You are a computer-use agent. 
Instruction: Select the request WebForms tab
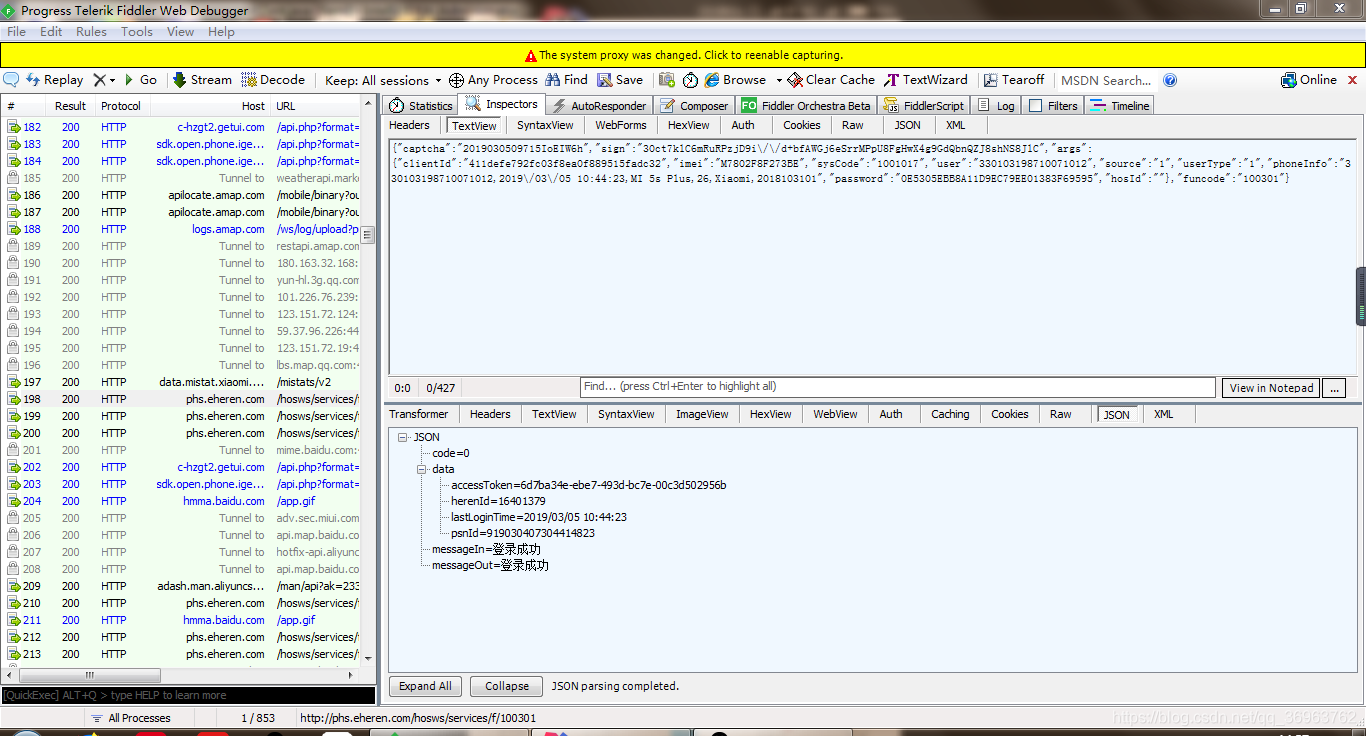coord(621,125)
